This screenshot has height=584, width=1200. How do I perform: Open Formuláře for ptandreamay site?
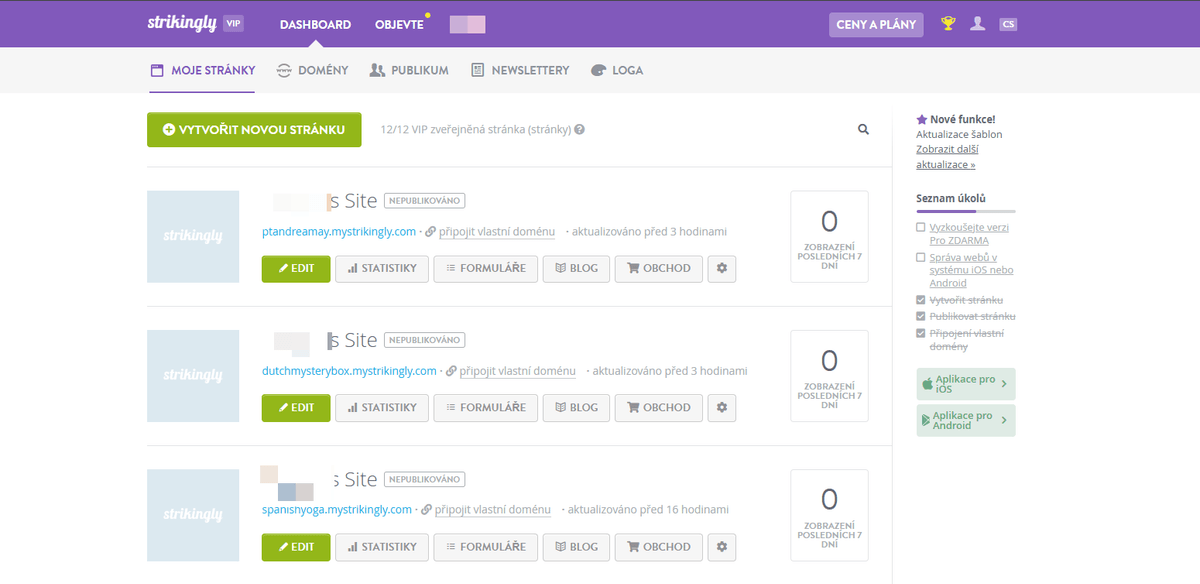click(486, 268)
